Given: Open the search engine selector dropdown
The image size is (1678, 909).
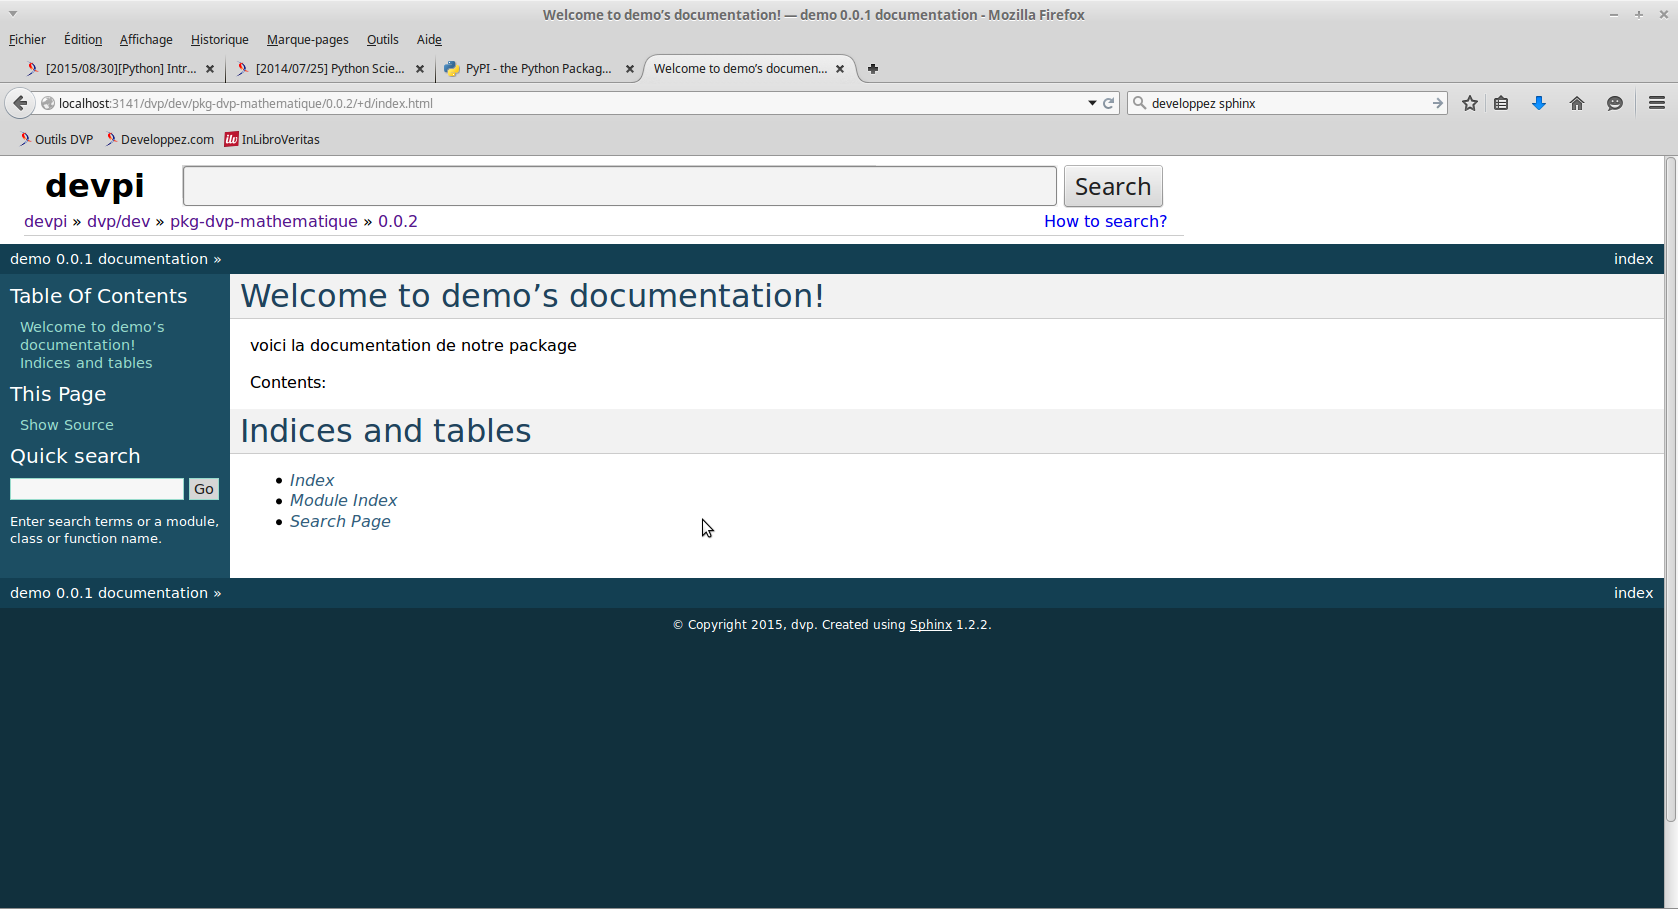Looking at the screenshot, I should click(1140, 103).
